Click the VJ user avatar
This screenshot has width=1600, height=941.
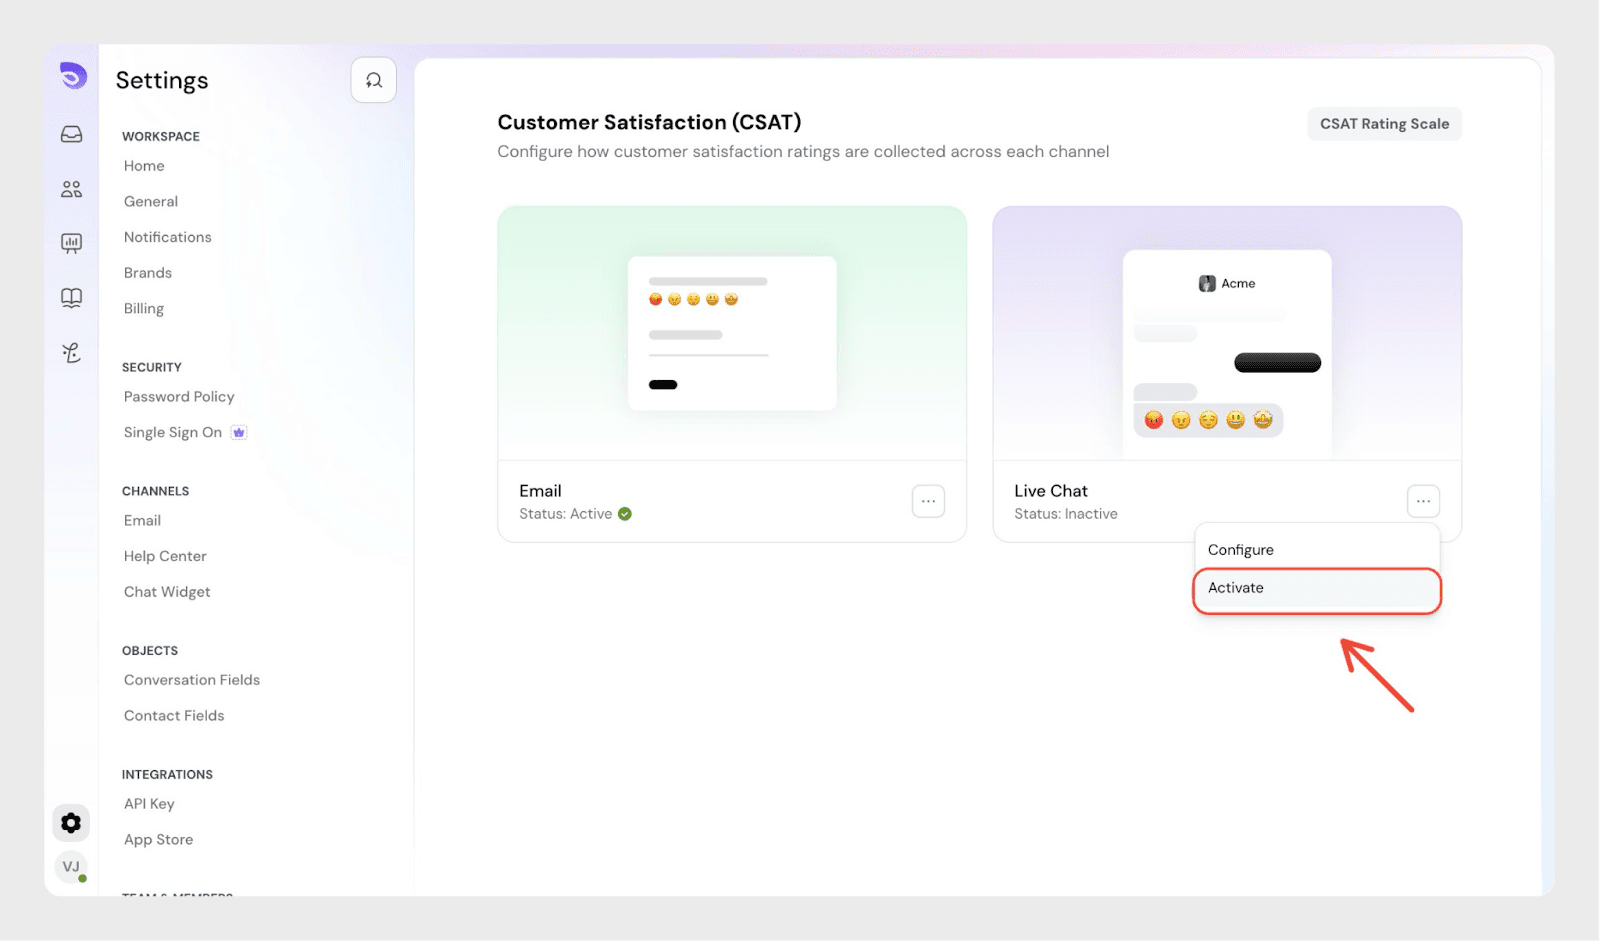pos(71,867)
